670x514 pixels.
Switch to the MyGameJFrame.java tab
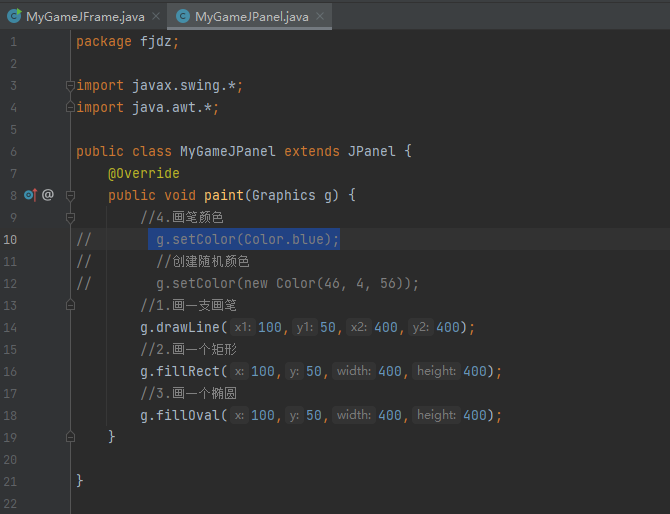[85, 17]
